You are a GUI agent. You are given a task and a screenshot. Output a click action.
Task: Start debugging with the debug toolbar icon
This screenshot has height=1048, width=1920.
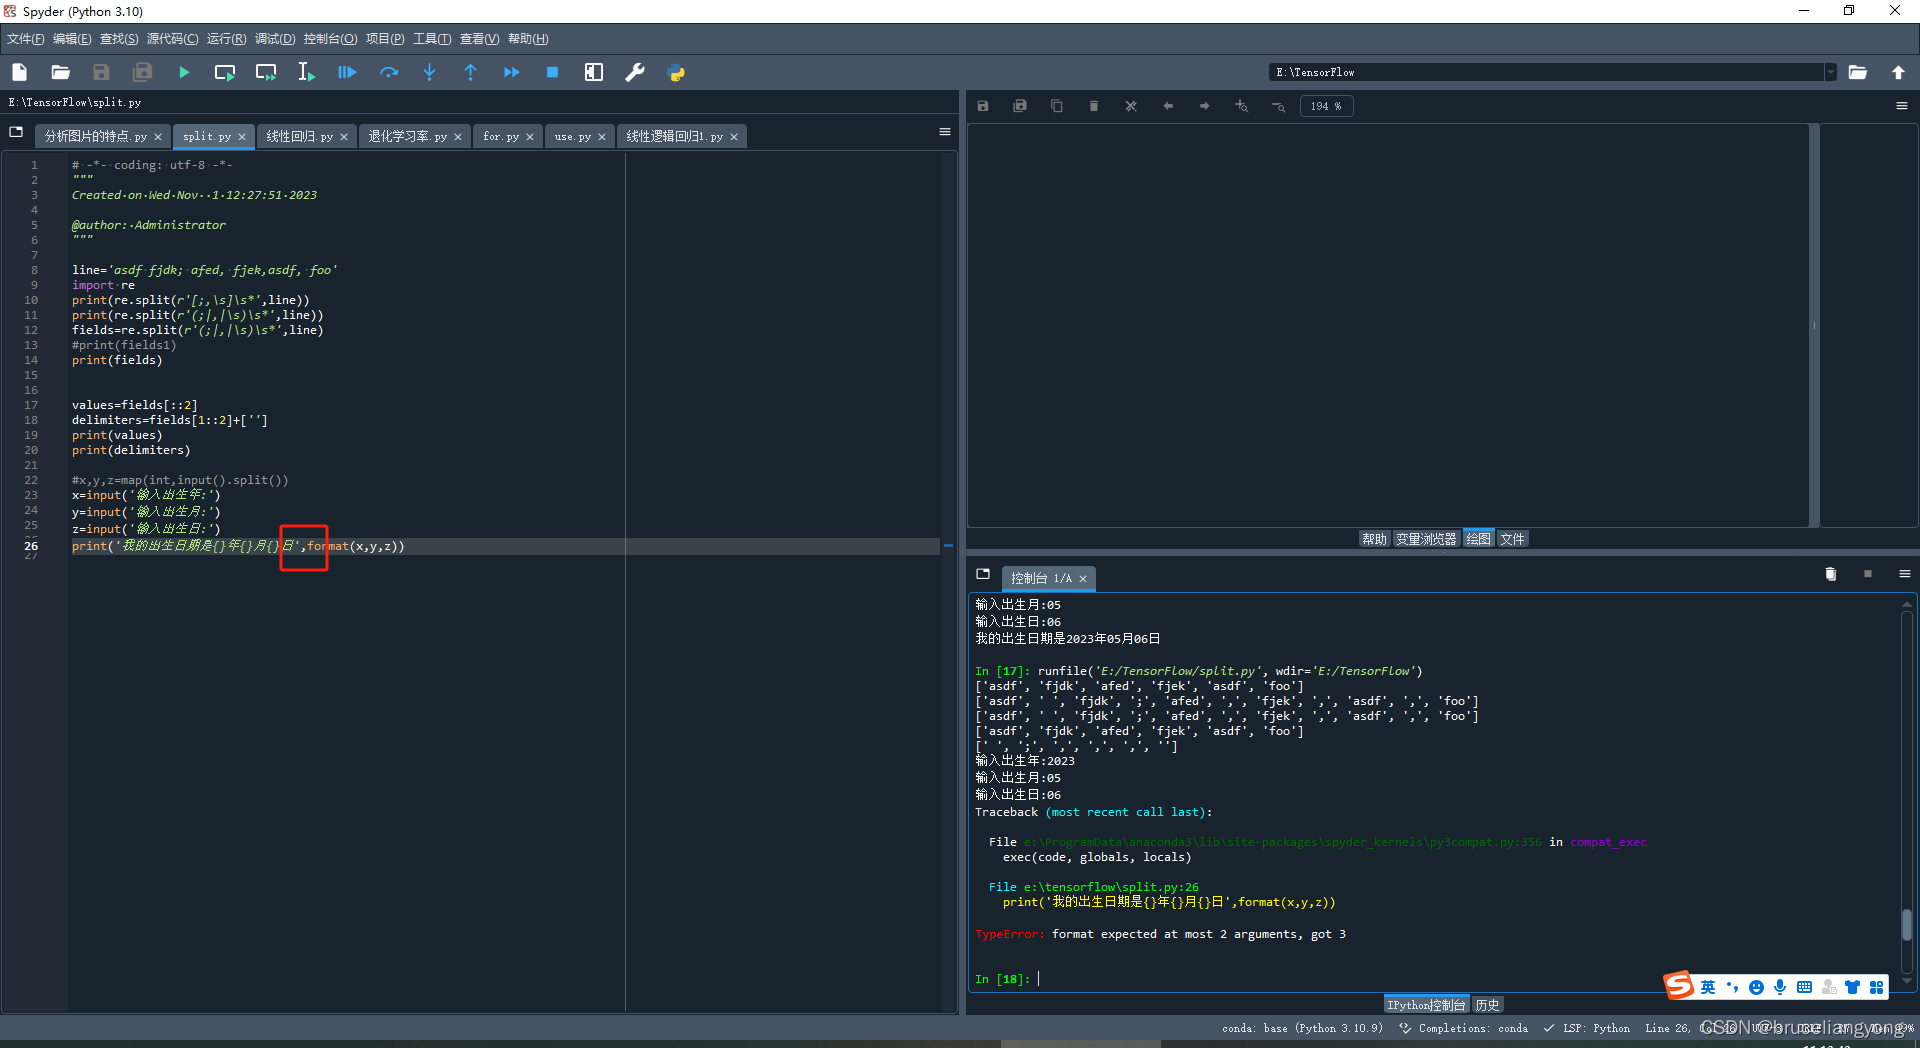click(x=347, y=72)
